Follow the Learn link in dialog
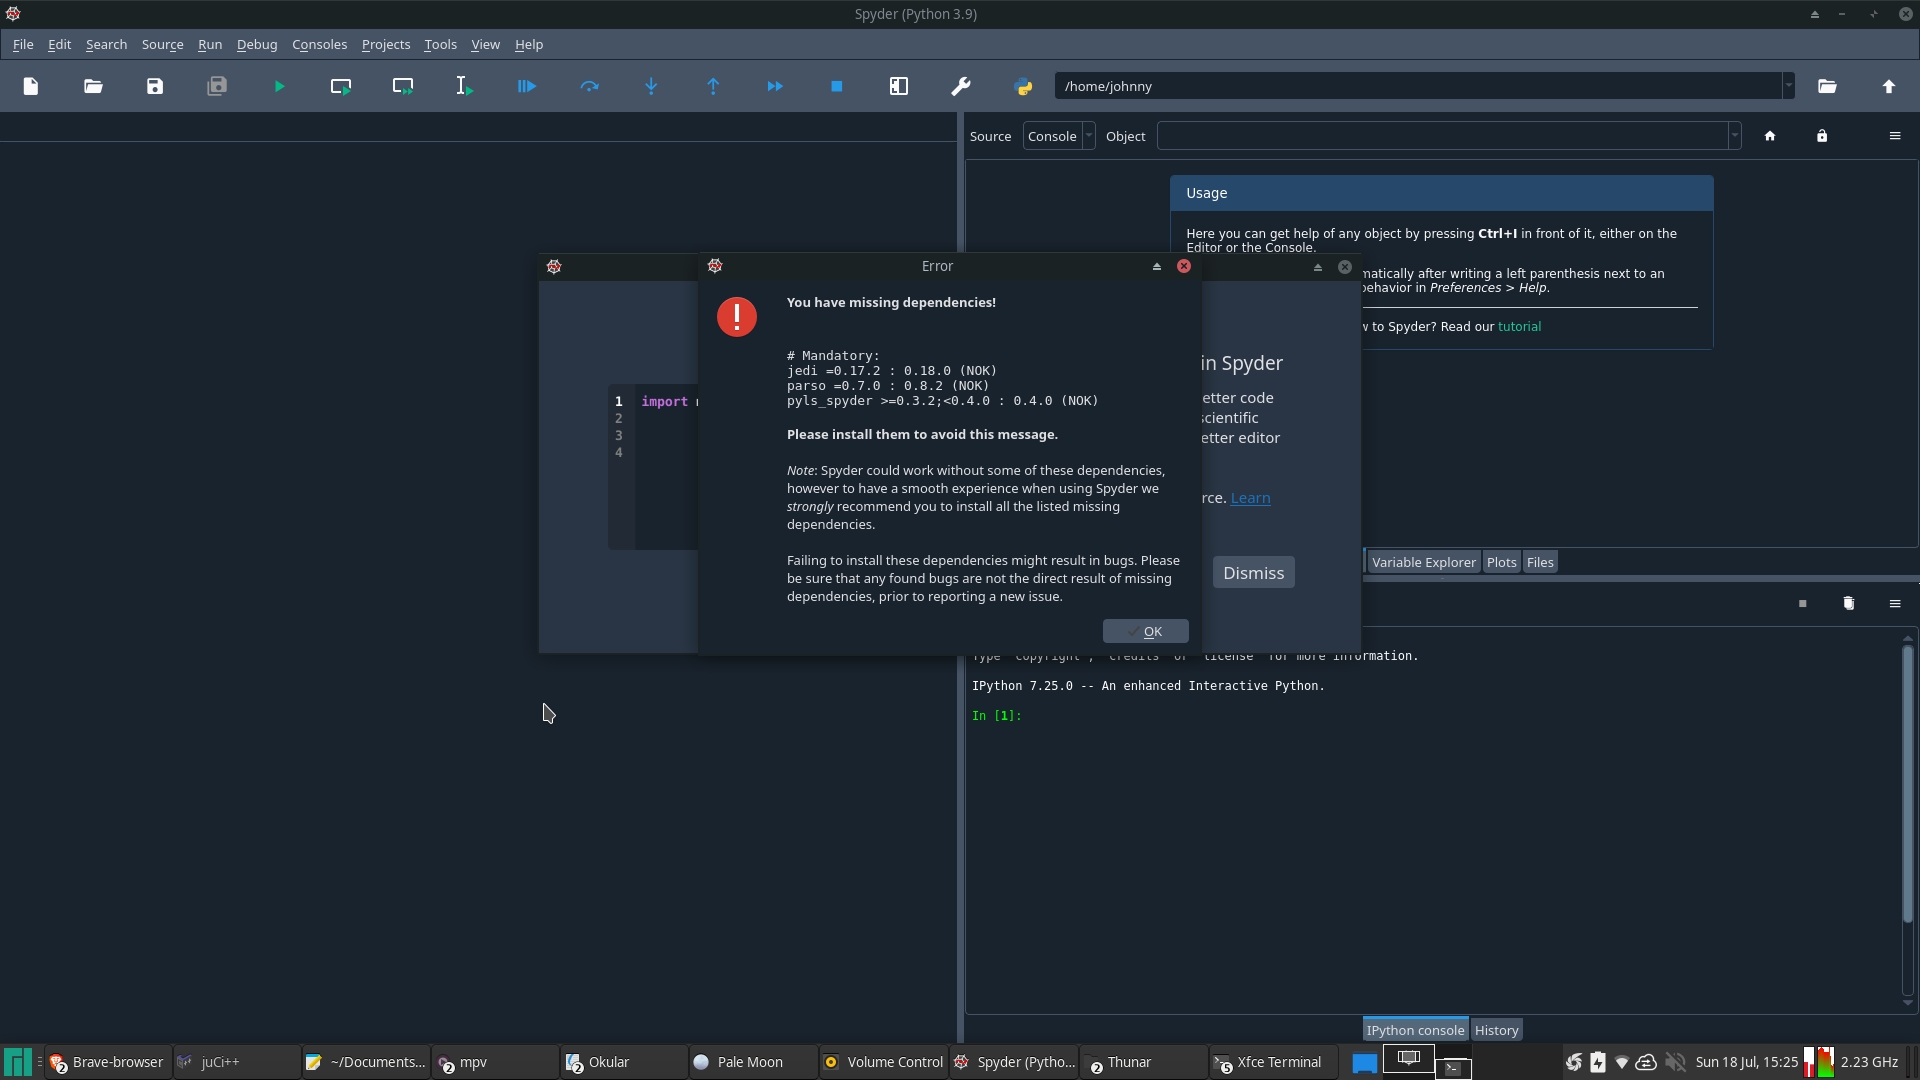This screenshot has width=1920, height=1080. [x=1250, y=498]
